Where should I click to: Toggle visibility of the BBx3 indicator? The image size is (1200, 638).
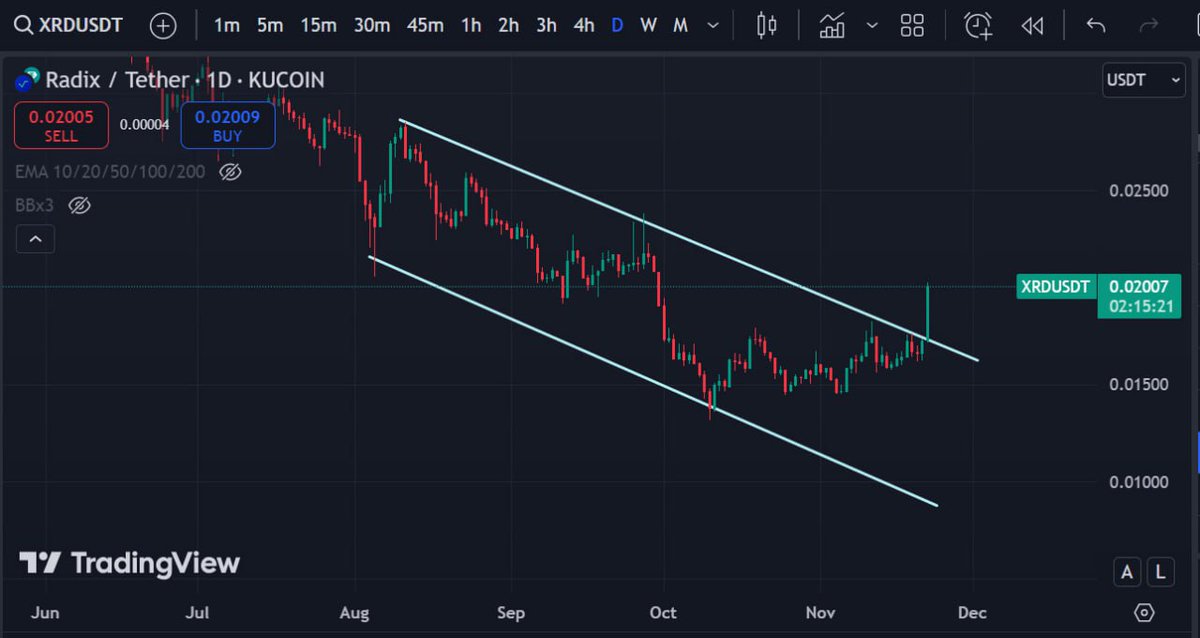point(79,205)
